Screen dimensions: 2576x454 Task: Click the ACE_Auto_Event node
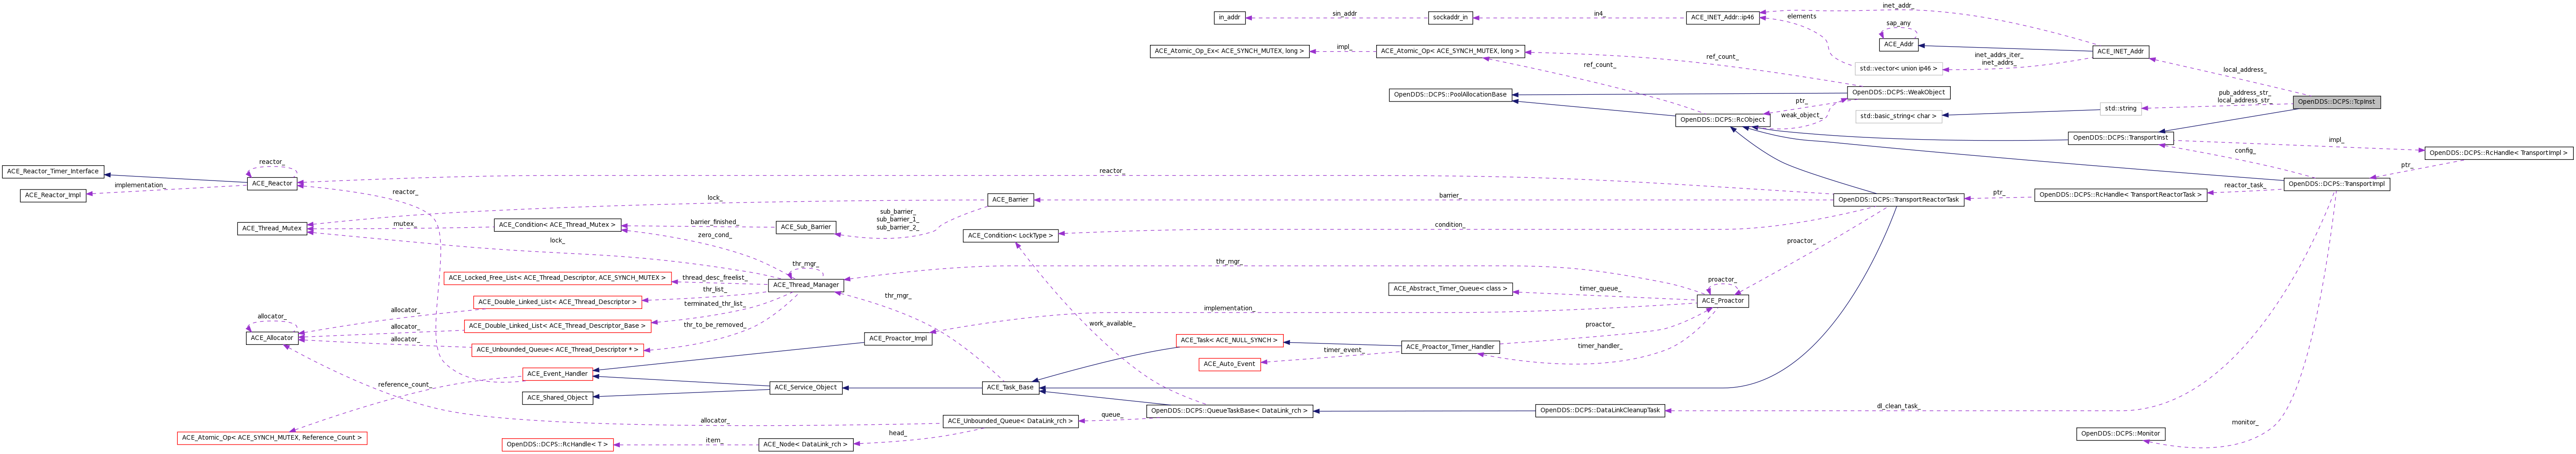tap(1229, 365)
